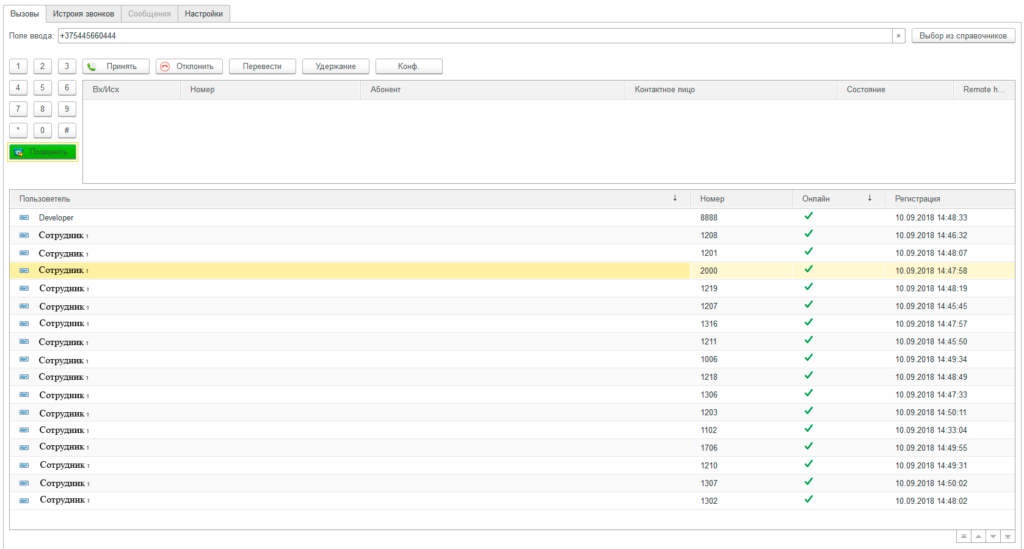Open the Настройки tab
Image resolution: width=1024 pixels, height=549 pixels.
tap(205, 13)
